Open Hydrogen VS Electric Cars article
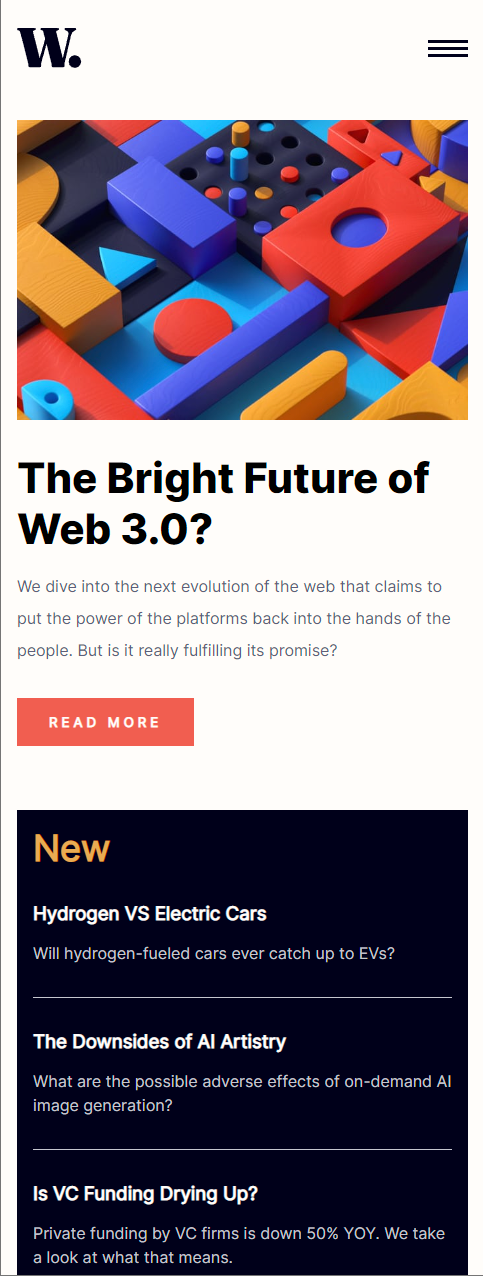Viewport: 483px width, 1276px height. point(150,913)
